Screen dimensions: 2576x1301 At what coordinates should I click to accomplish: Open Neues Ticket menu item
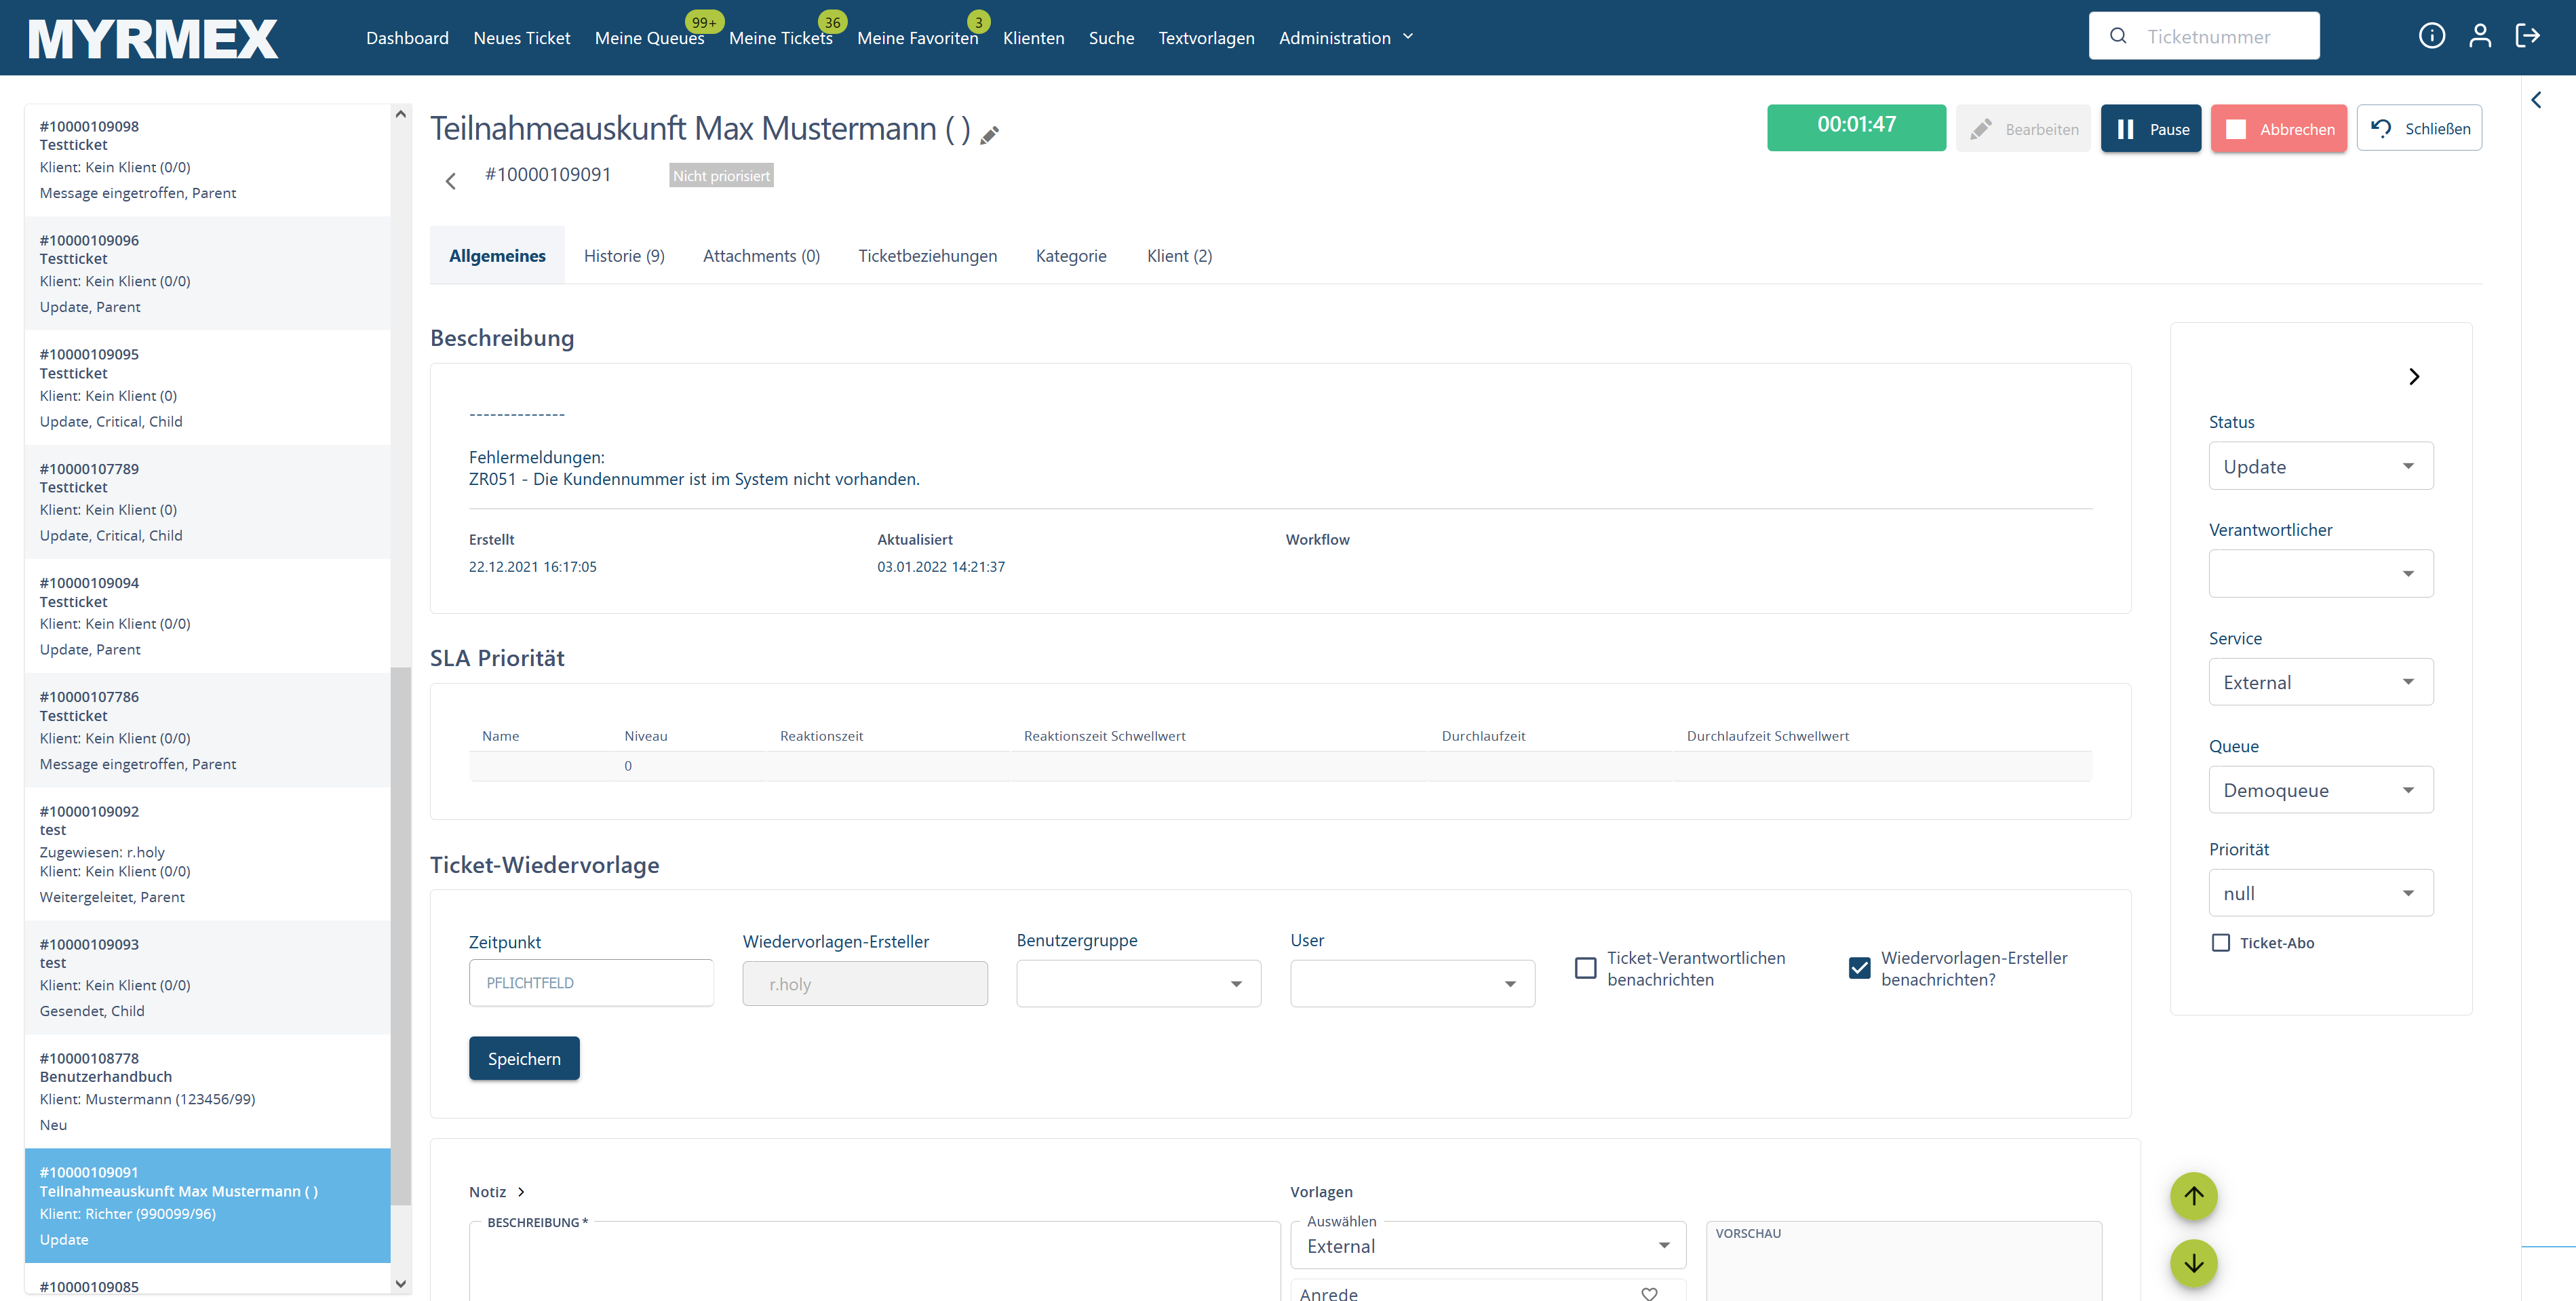521,38
